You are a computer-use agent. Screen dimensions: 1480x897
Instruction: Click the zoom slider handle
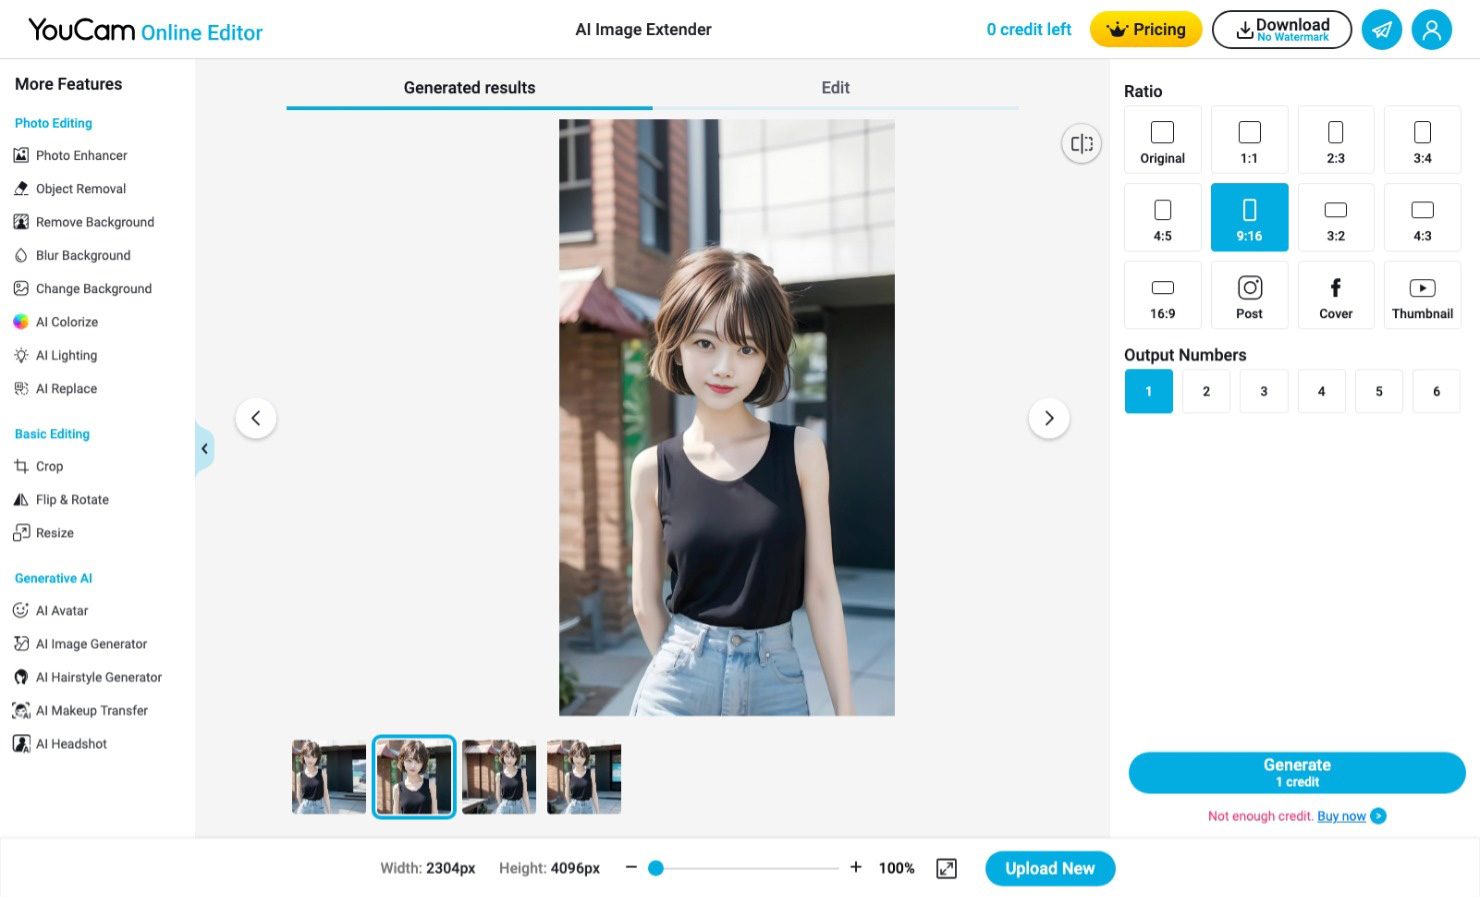click(656, 868)
